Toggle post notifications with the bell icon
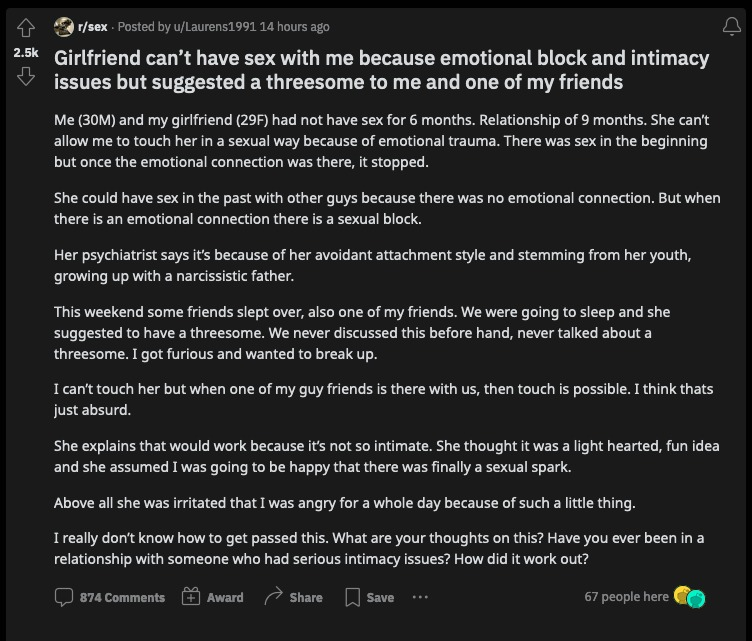This screenshot has width=752, height=641. click(x=732, y=27)
